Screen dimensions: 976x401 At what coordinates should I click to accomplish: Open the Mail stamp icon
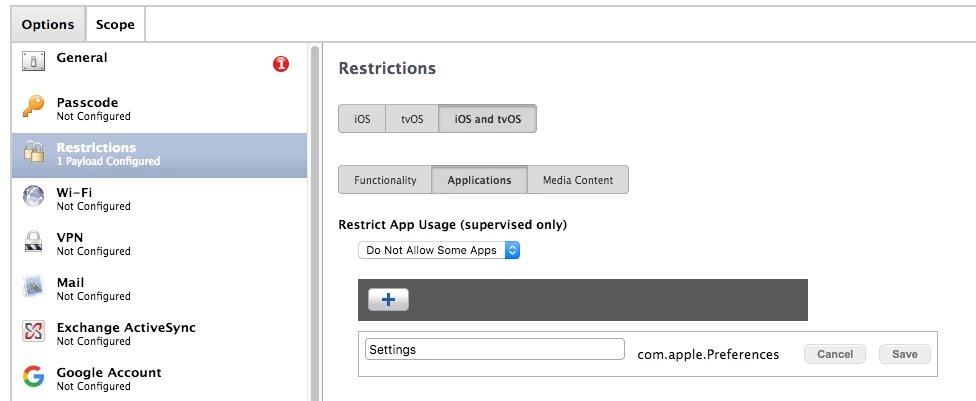pos(34,286)
